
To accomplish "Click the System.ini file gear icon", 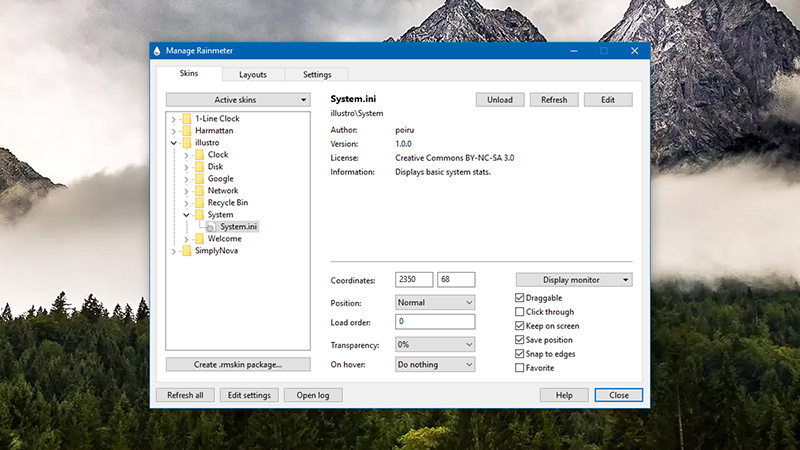I will click(x=210, y=227).
